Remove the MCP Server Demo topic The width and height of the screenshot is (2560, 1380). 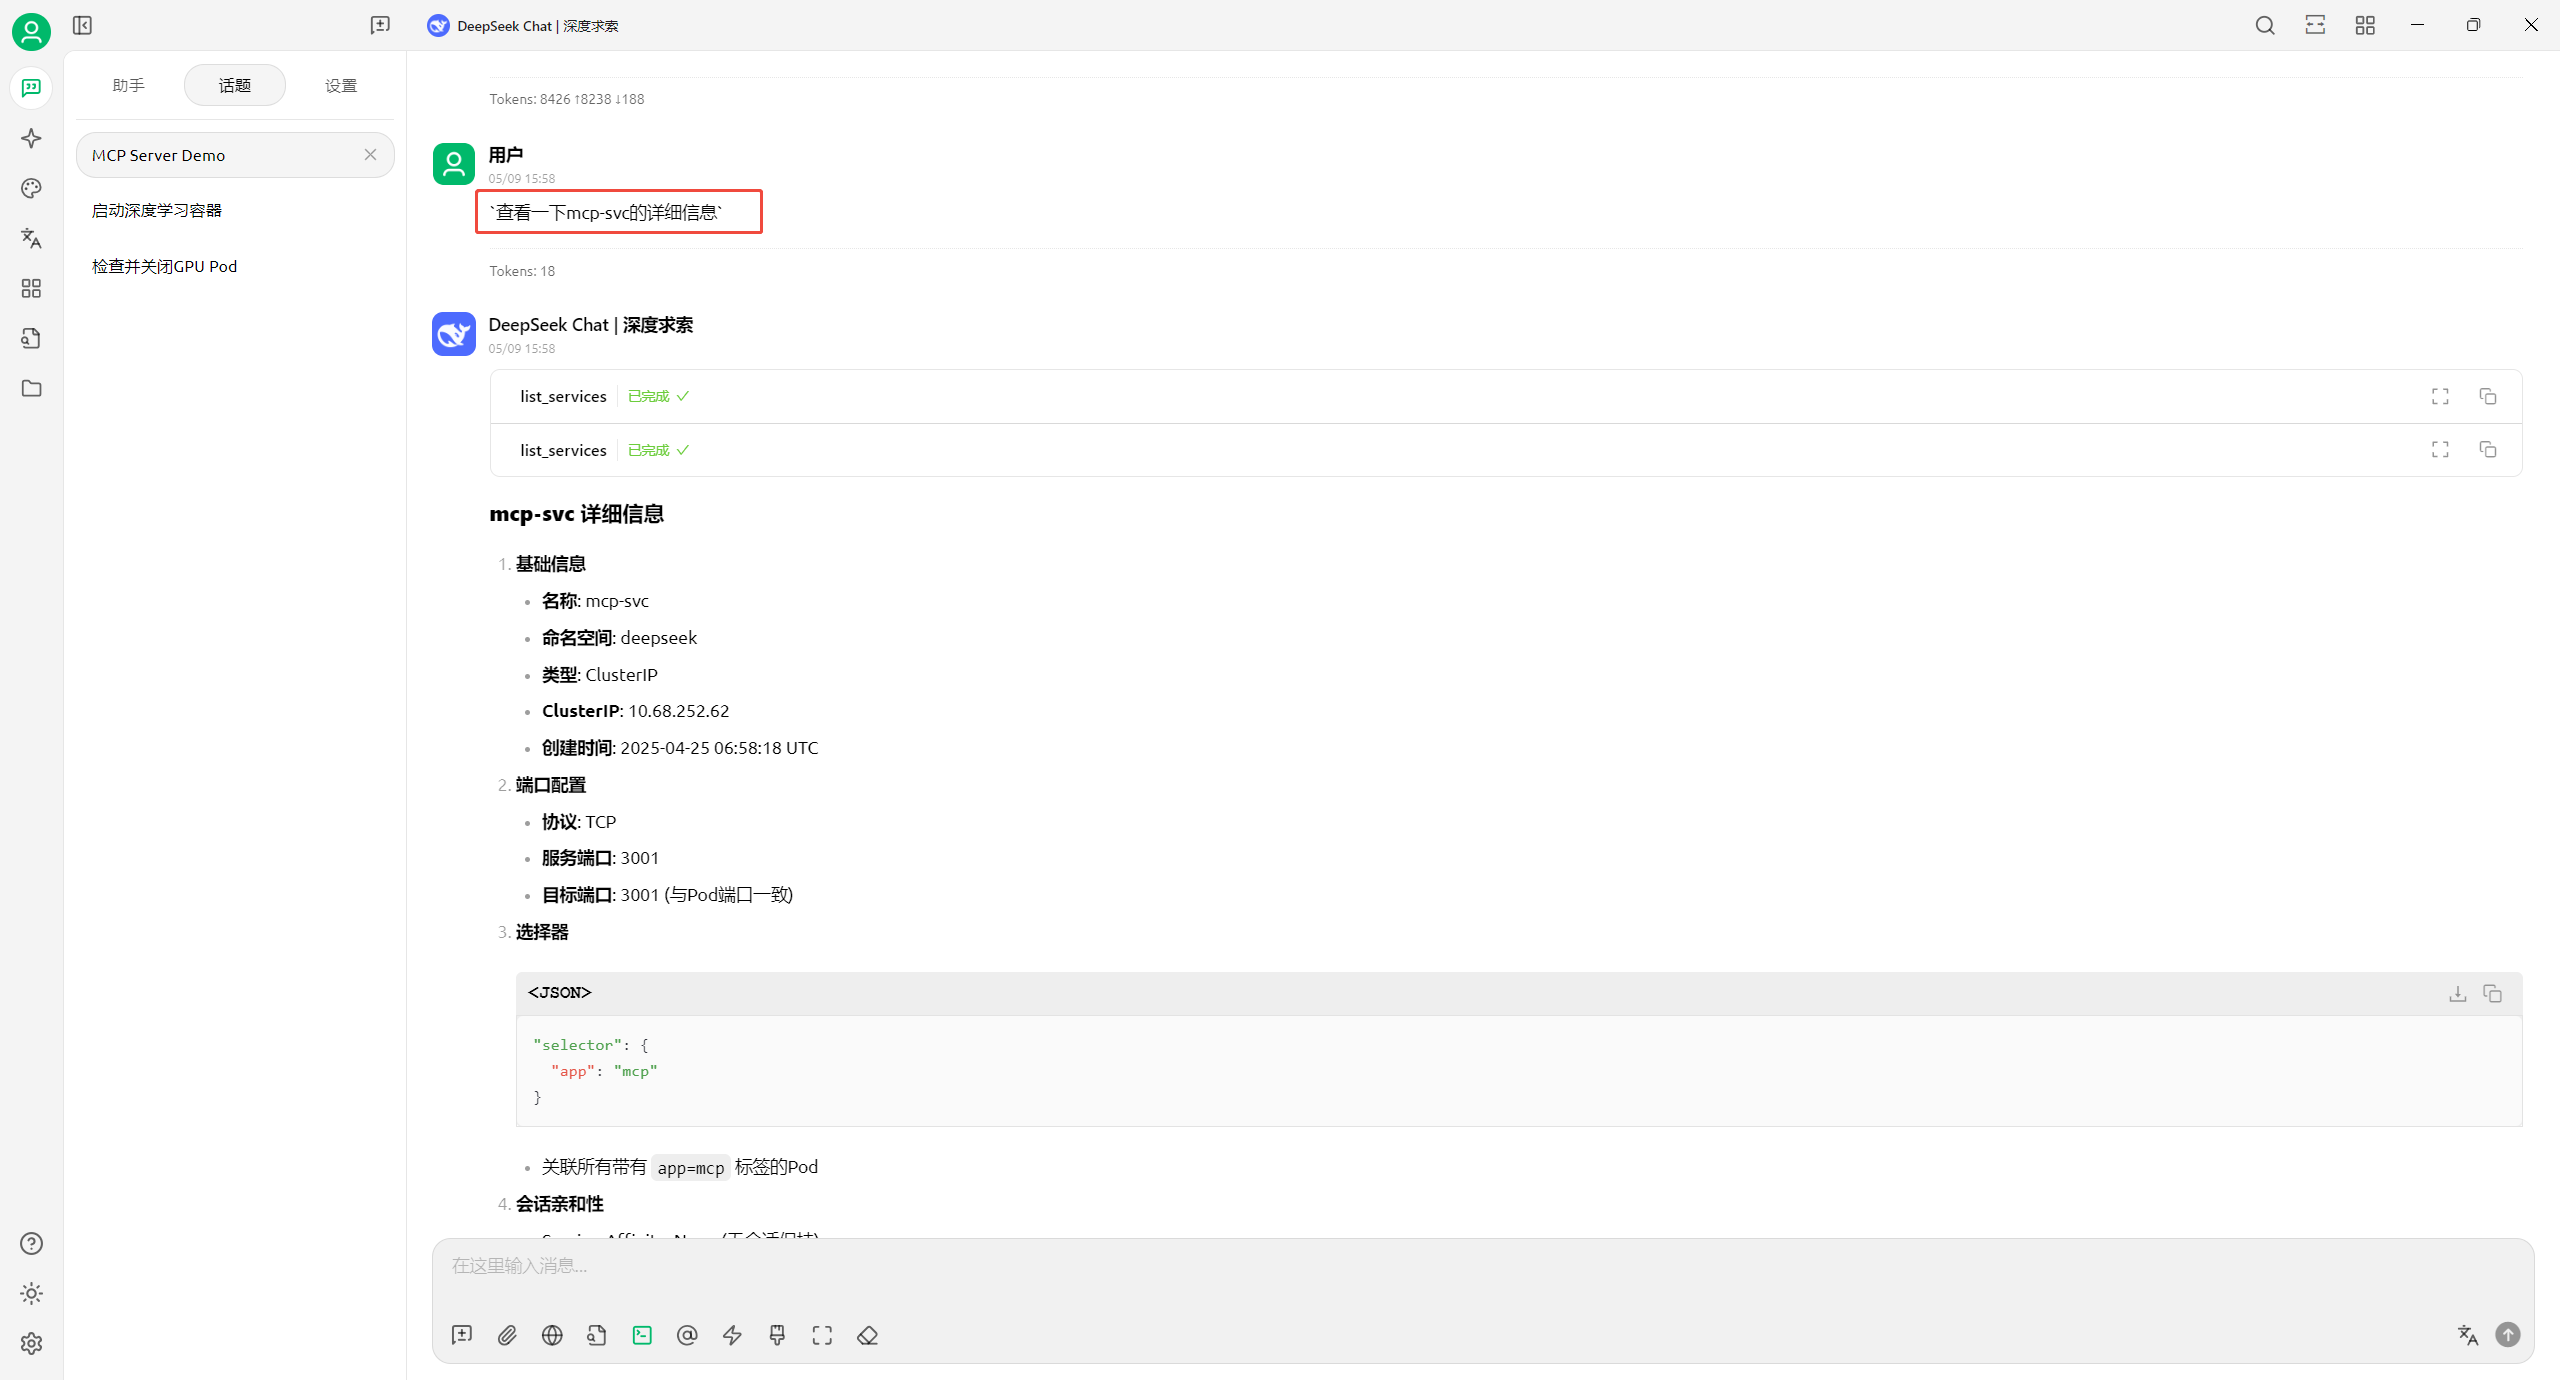pyautogui.click(x=370, y=155)
